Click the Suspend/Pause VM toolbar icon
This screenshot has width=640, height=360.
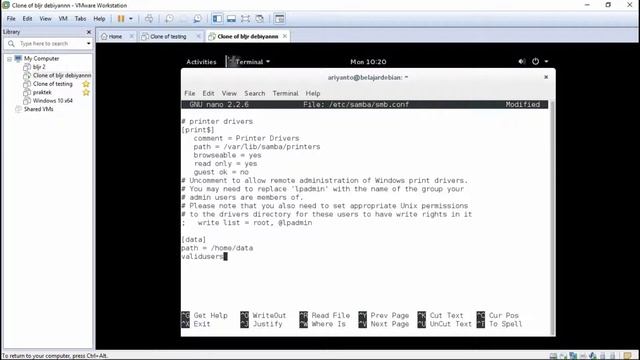[x=121, y=19]
